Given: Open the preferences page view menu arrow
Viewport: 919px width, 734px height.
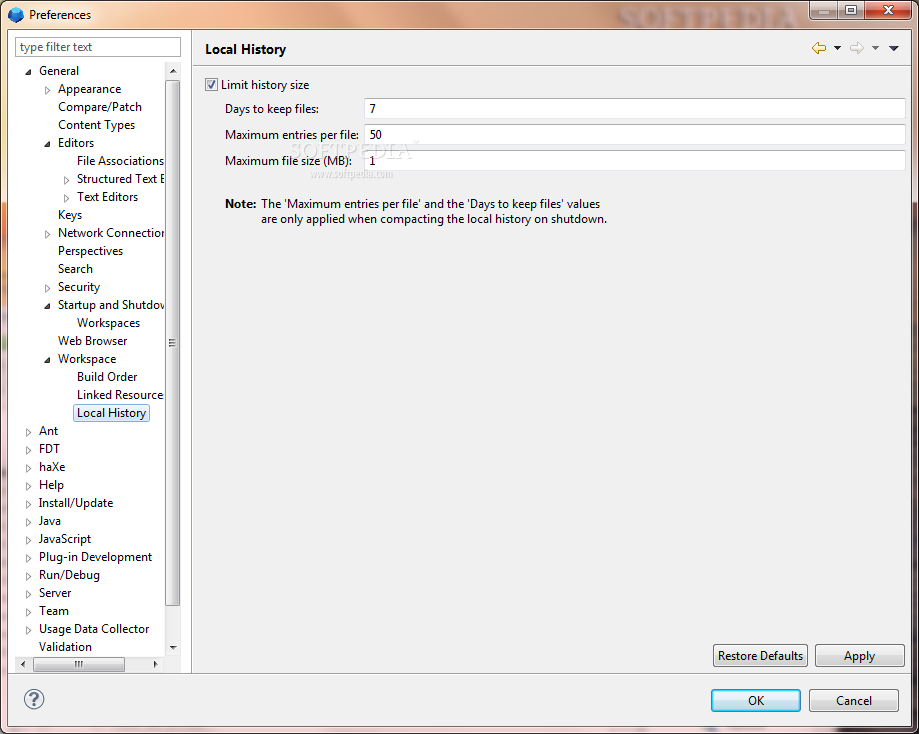Looking at the screenshot, I should (894, 49).
